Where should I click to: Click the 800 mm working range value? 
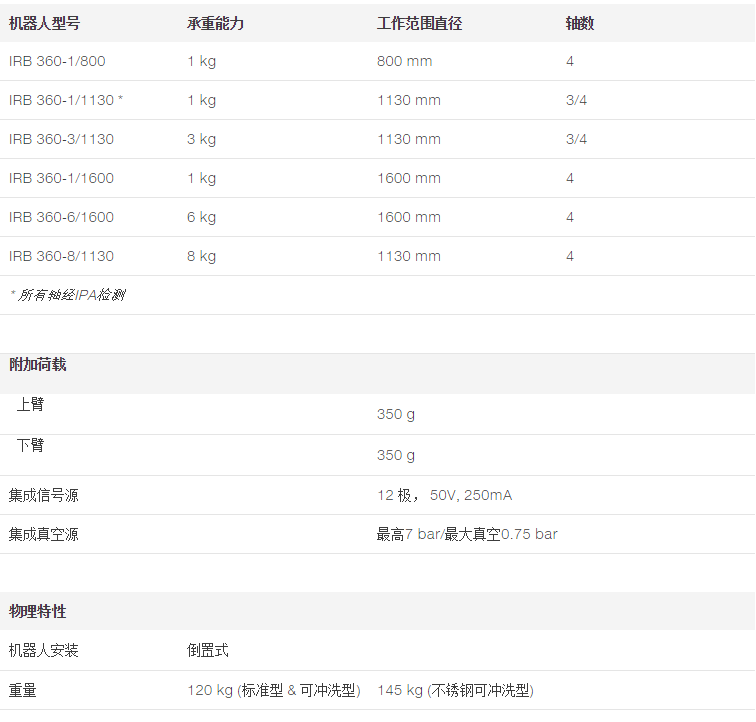click(x=405, y=61)
